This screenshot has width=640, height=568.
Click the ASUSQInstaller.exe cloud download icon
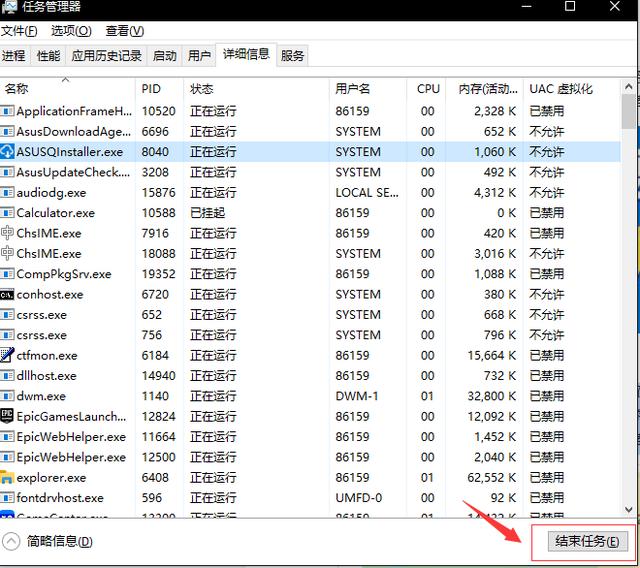tap(7, 152)
